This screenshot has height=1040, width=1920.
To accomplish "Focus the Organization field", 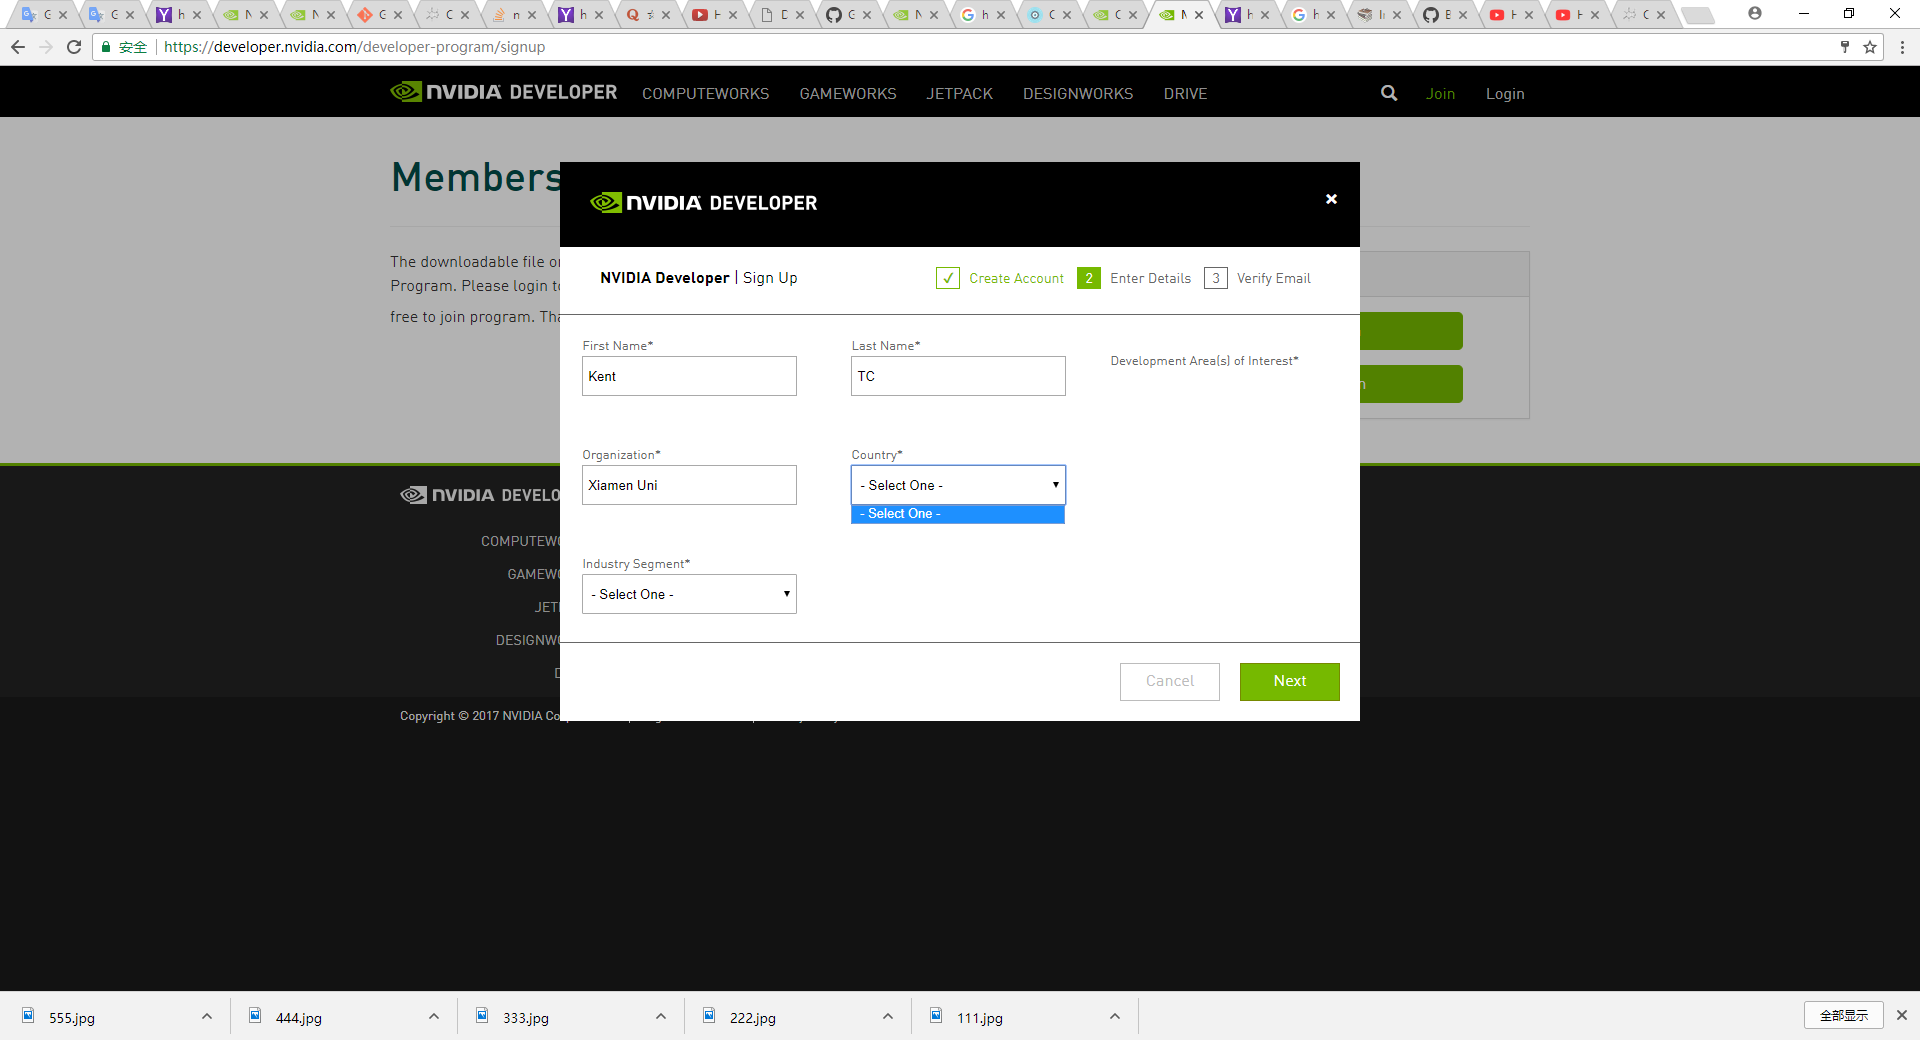I will click(x=689, y=485).
